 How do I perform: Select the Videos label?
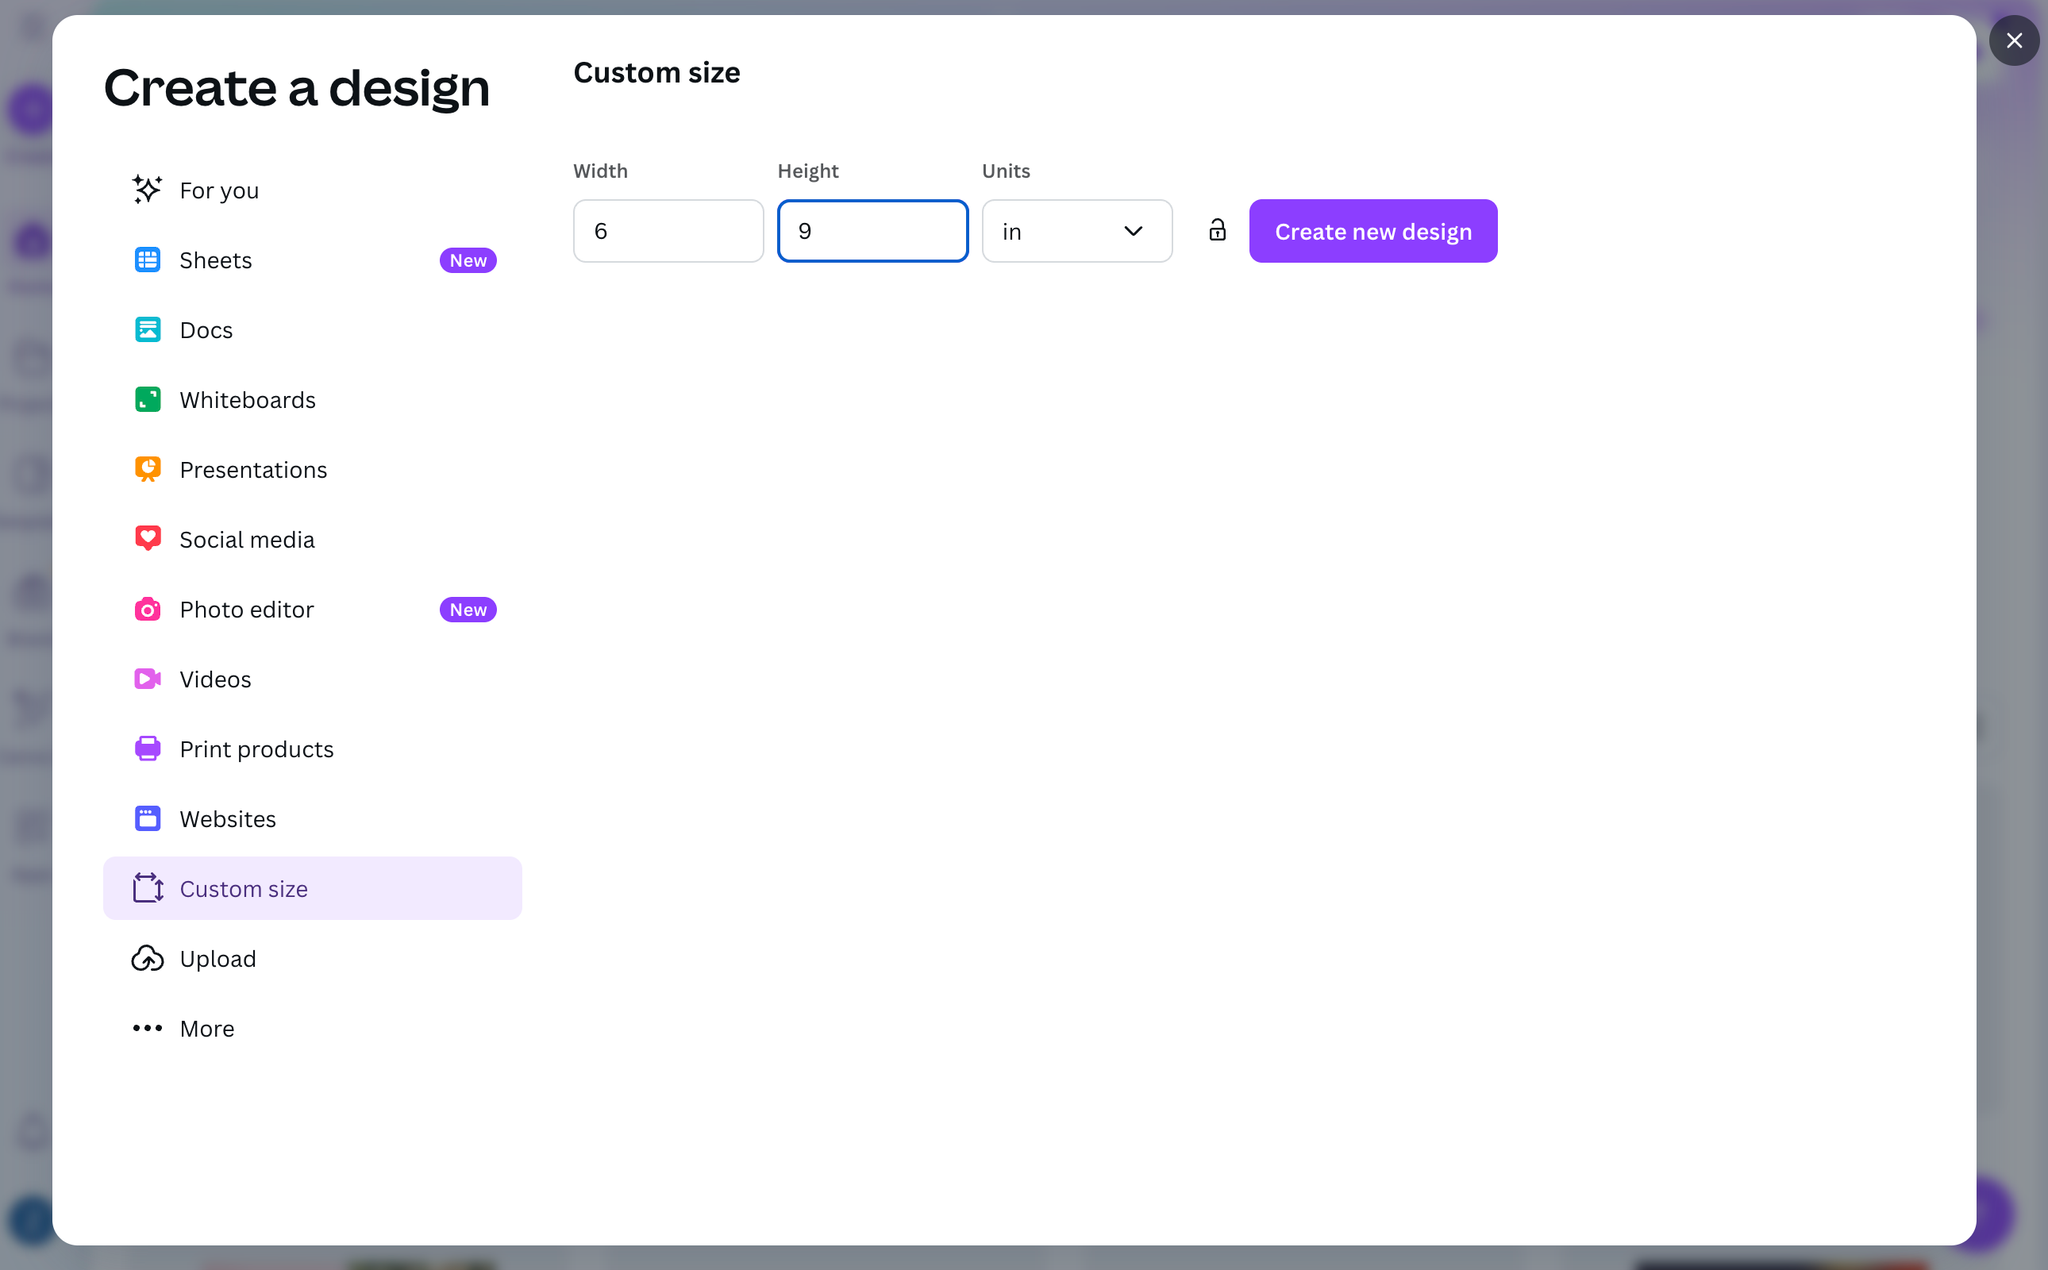(215, 679)
